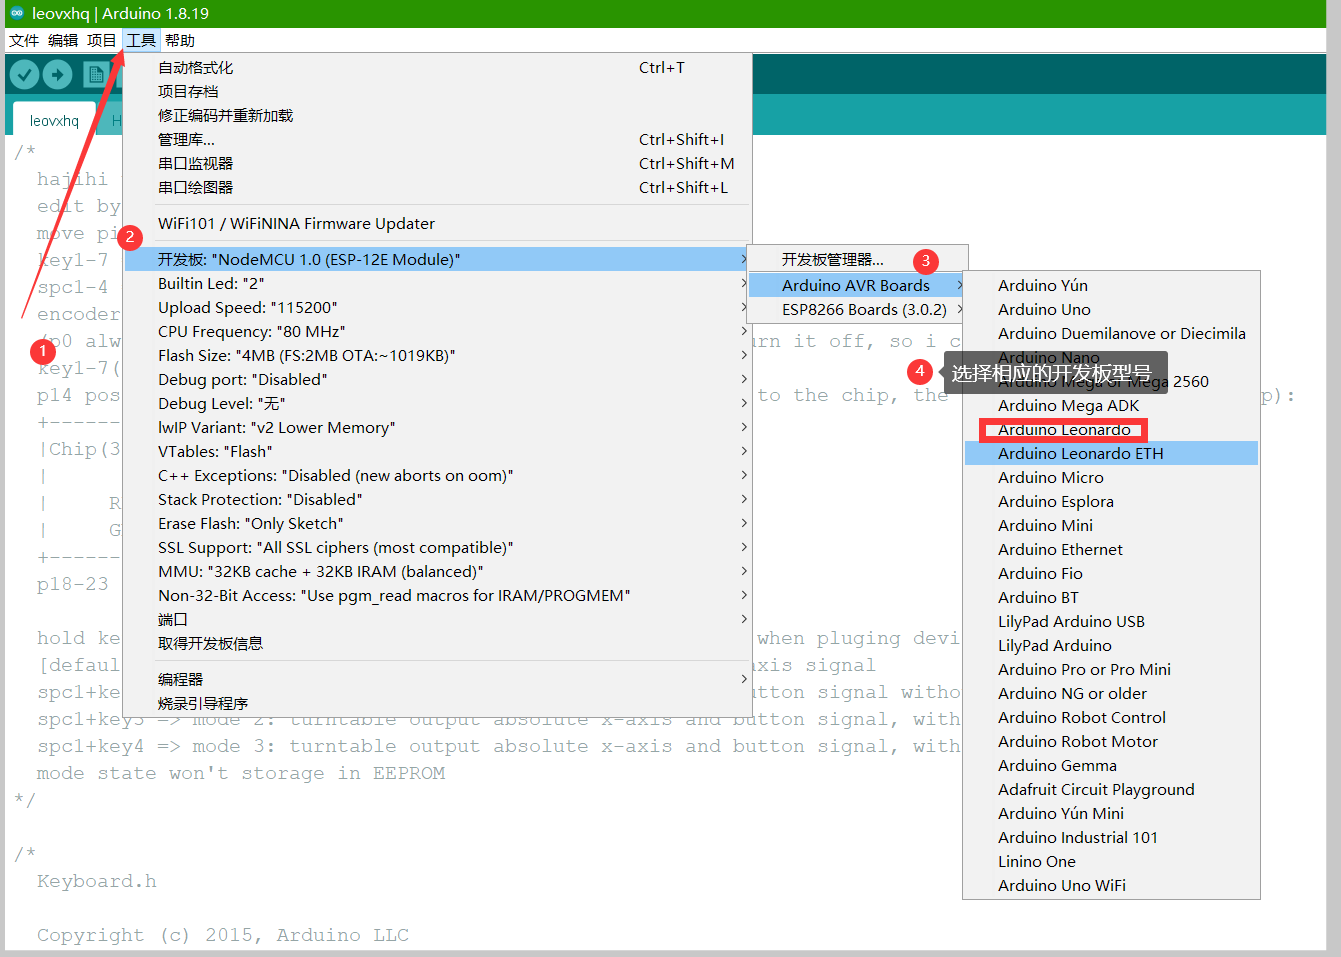Select Arduino Robot Motor board

(1111, 742)
